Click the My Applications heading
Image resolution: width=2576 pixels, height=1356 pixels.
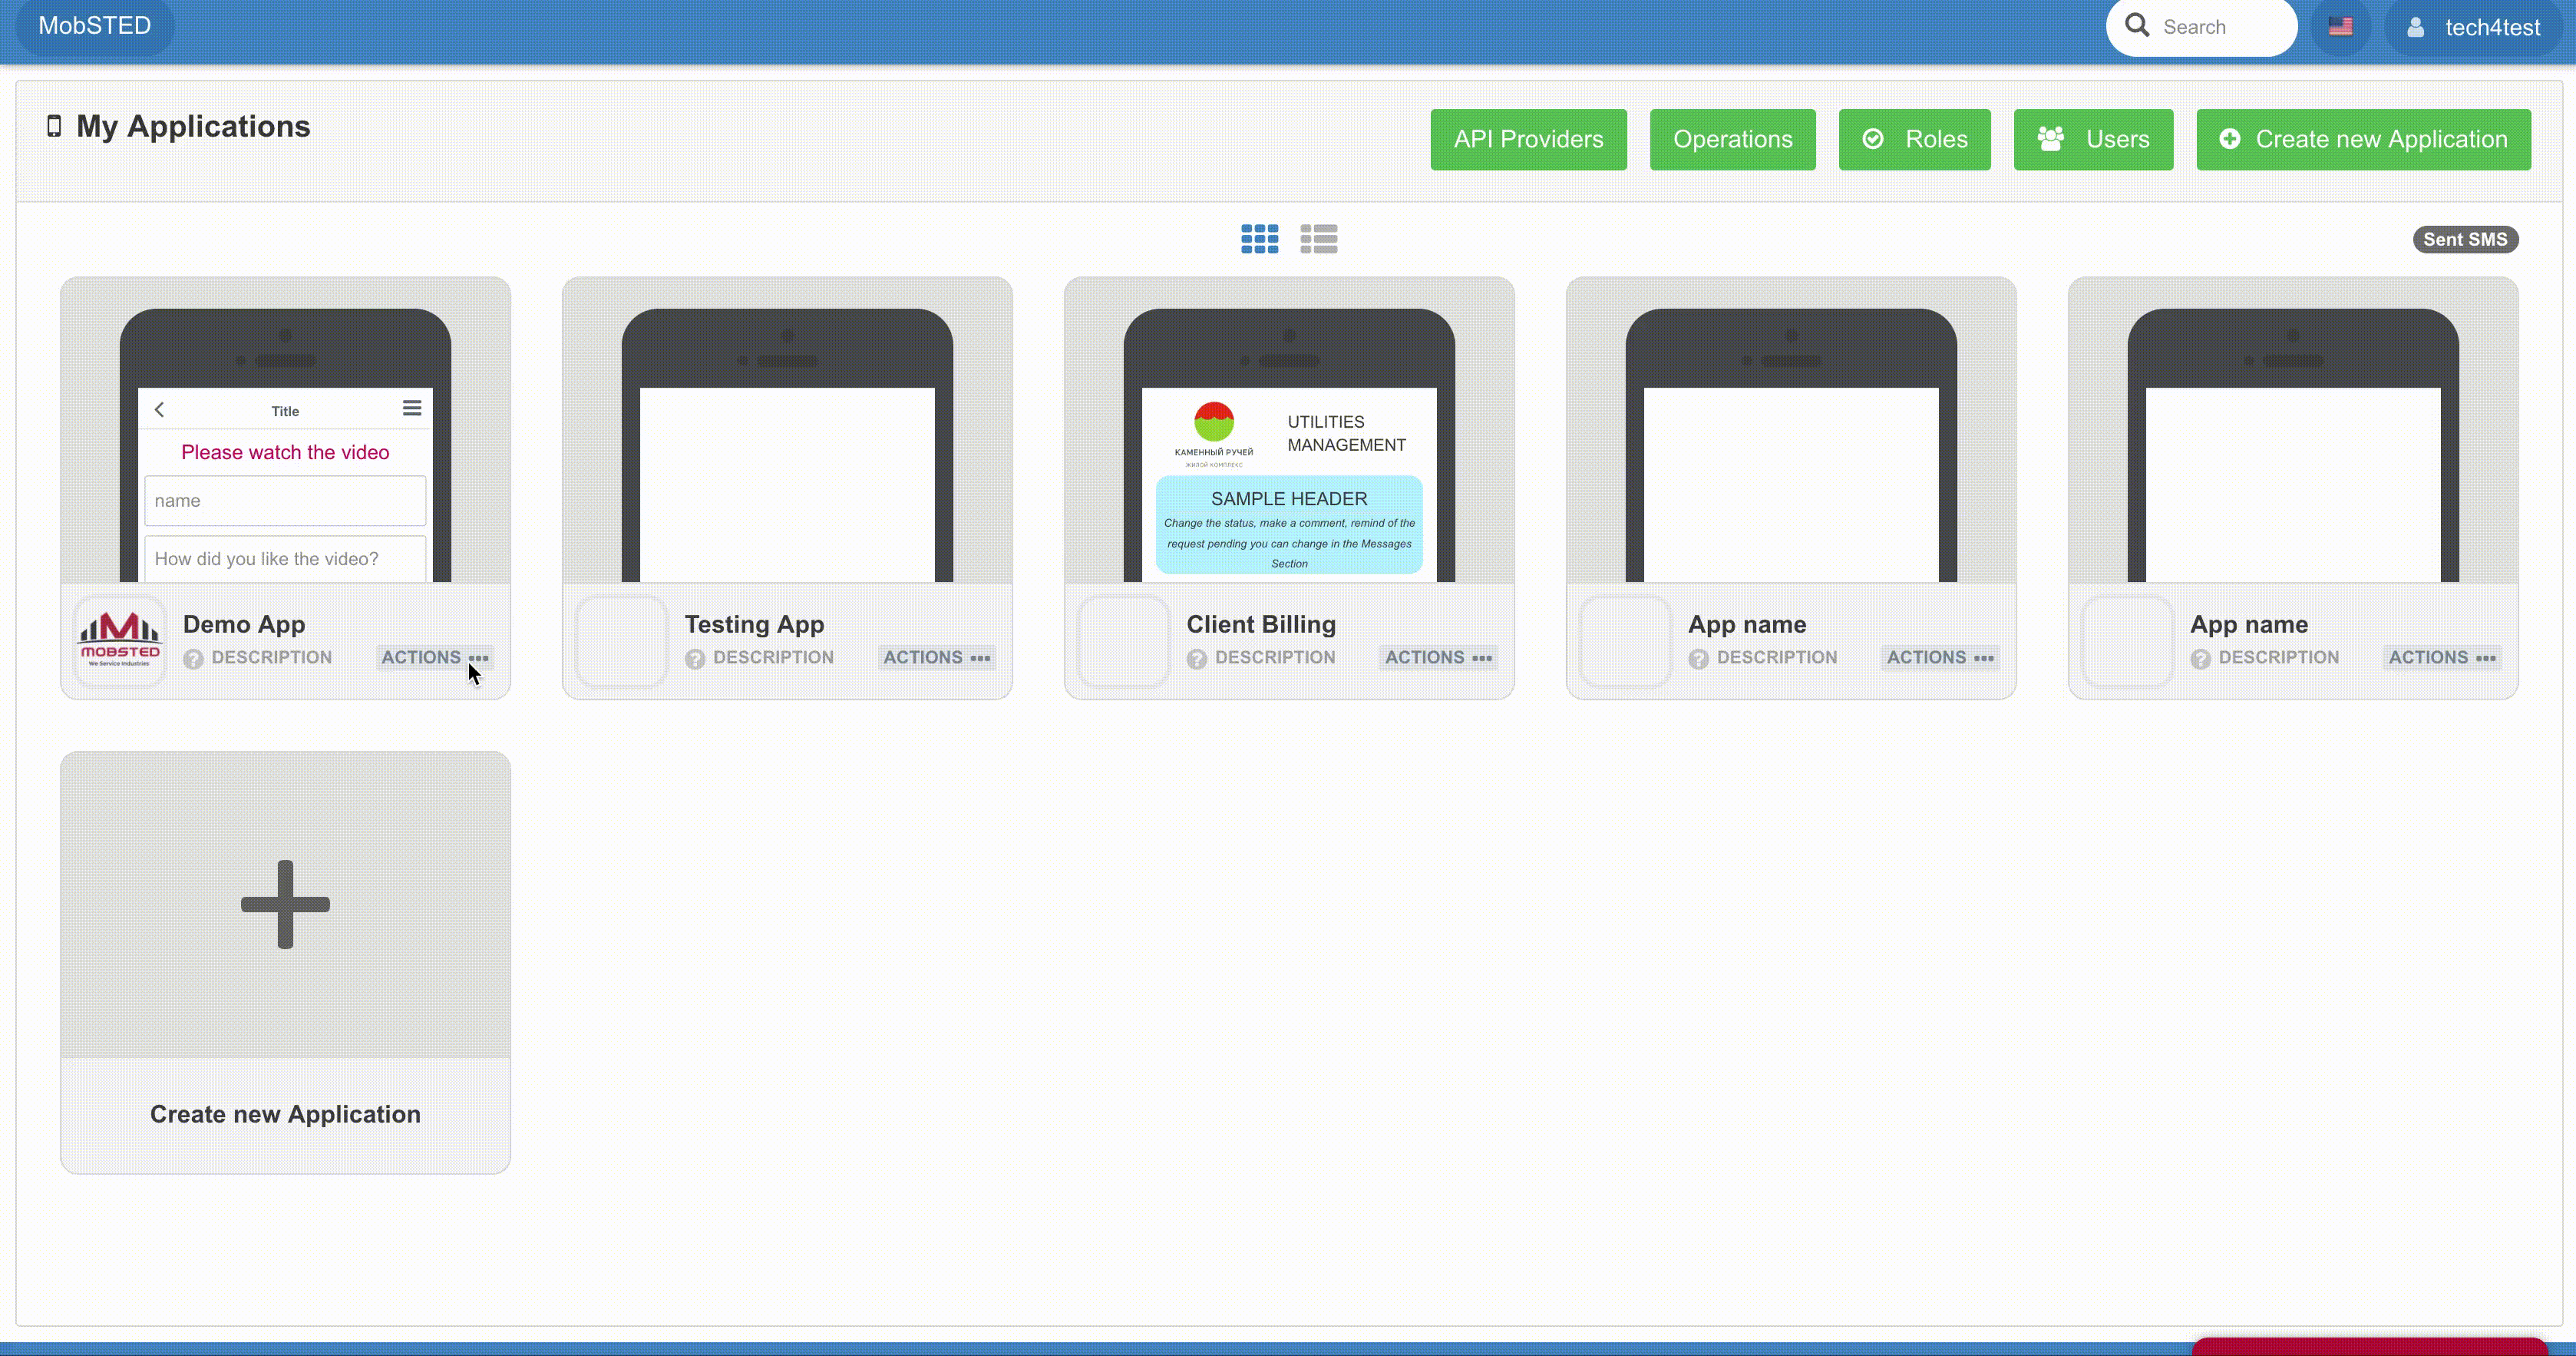(193, 126)
